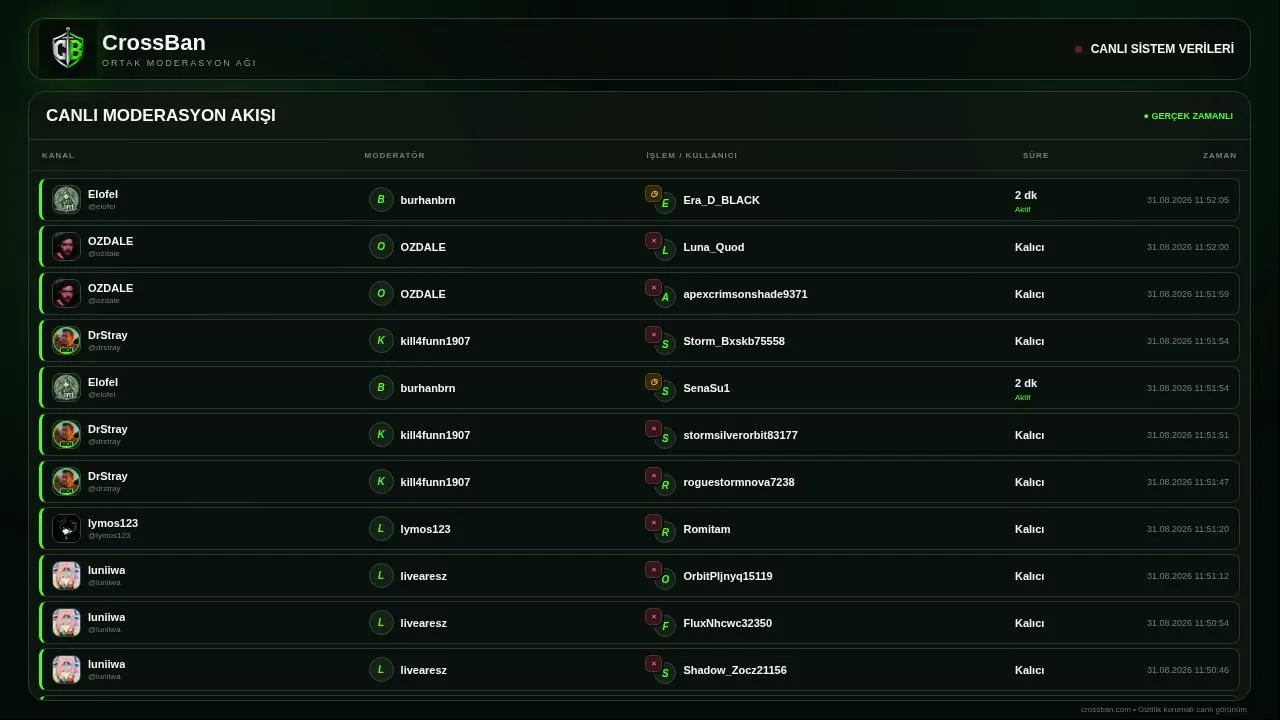Image resolution: width=1280 pixels, height=720 pixels.
Task: Select the ZAMAN column header
Action: coord(1219,155)
